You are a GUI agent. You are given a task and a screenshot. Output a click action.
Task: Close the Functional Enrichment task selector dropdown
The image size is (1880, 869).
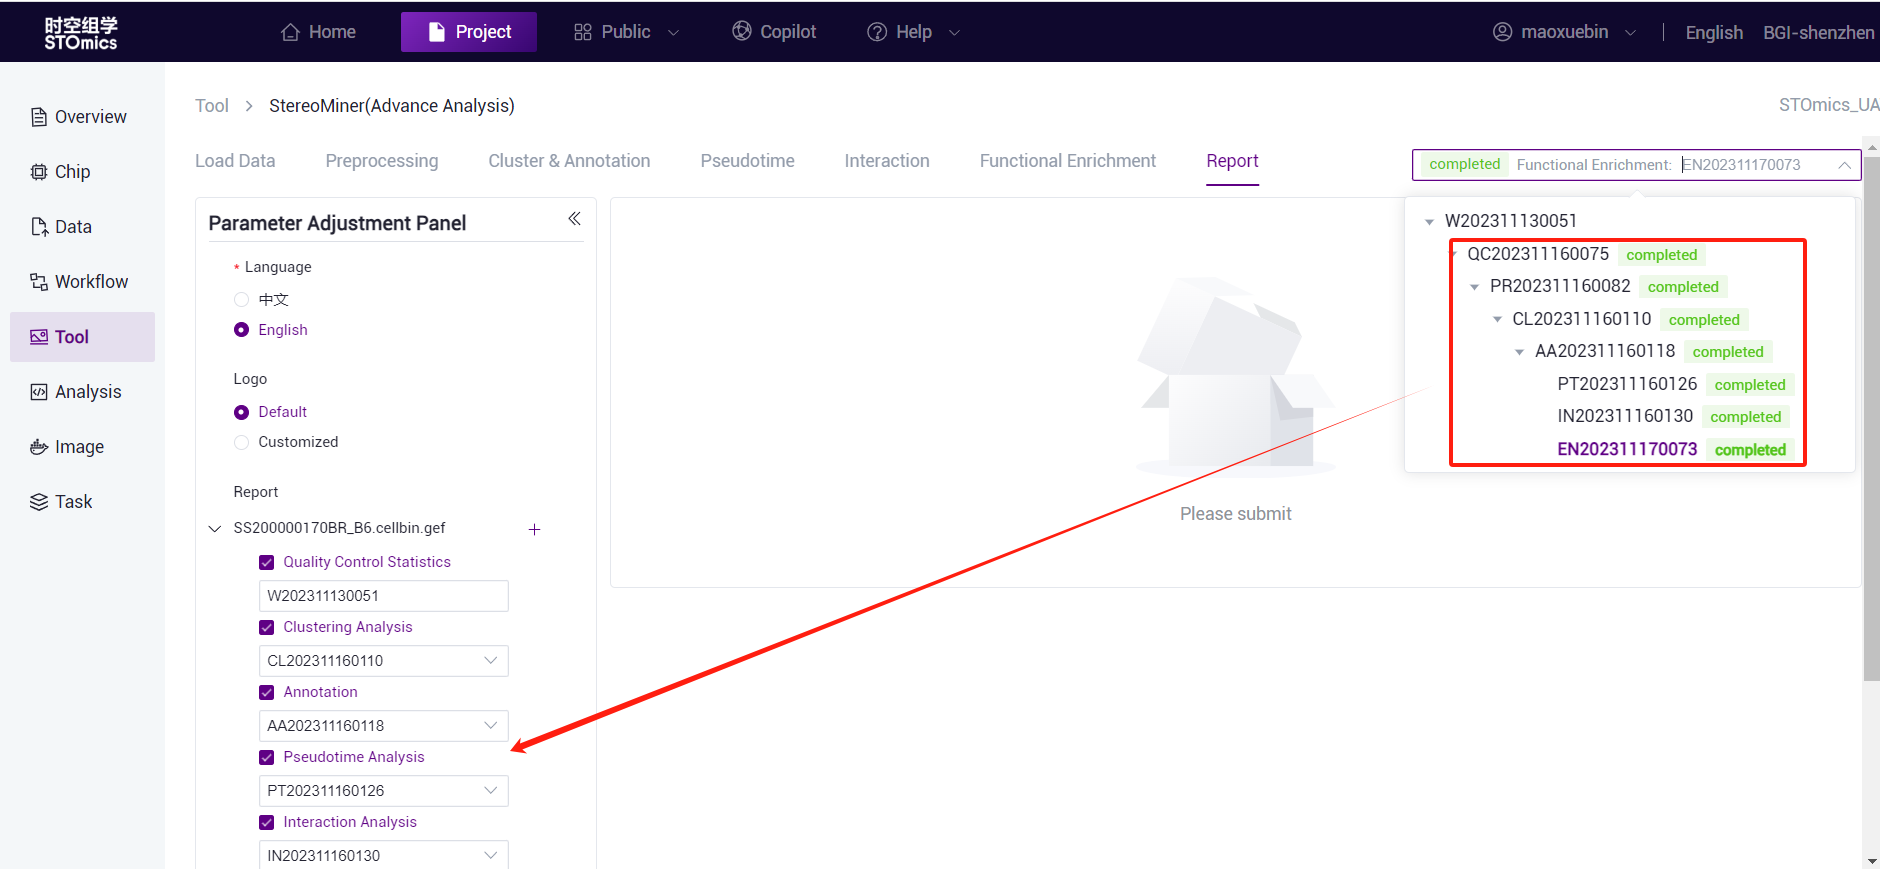(1844, 165)
